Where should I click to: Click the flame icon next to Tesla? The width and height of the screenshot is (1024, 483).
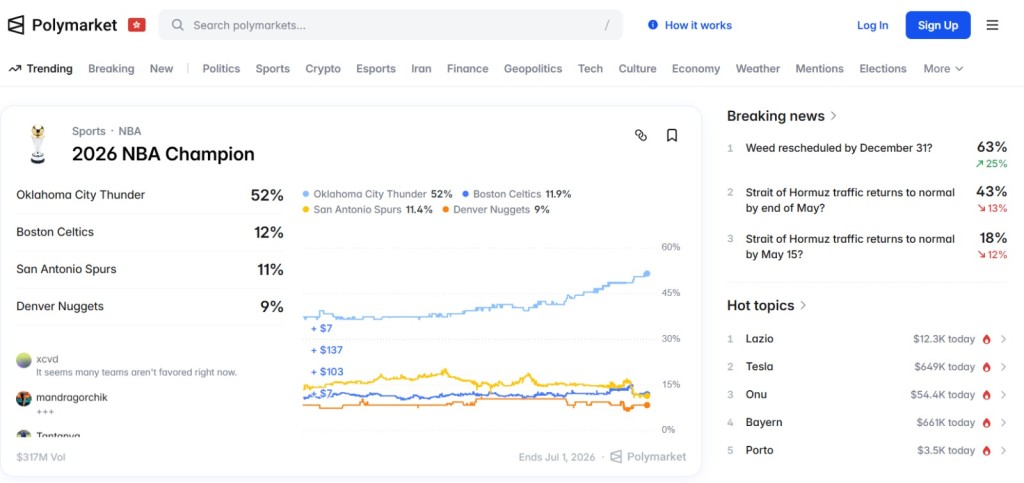click(986, 367)
